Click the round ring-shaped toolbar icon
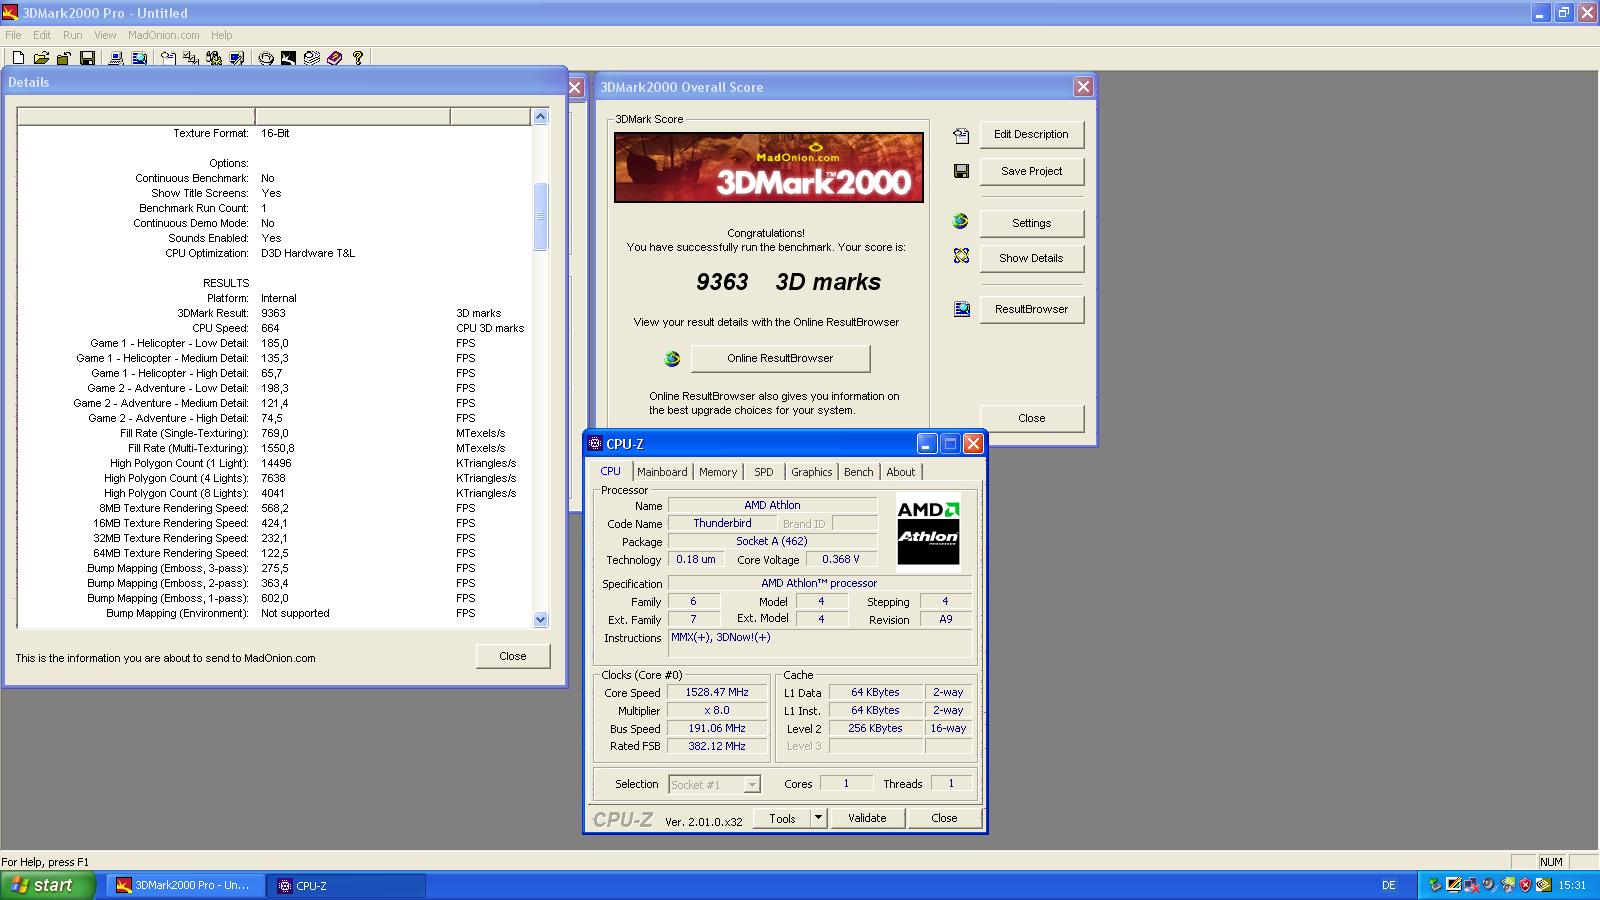 266,58
